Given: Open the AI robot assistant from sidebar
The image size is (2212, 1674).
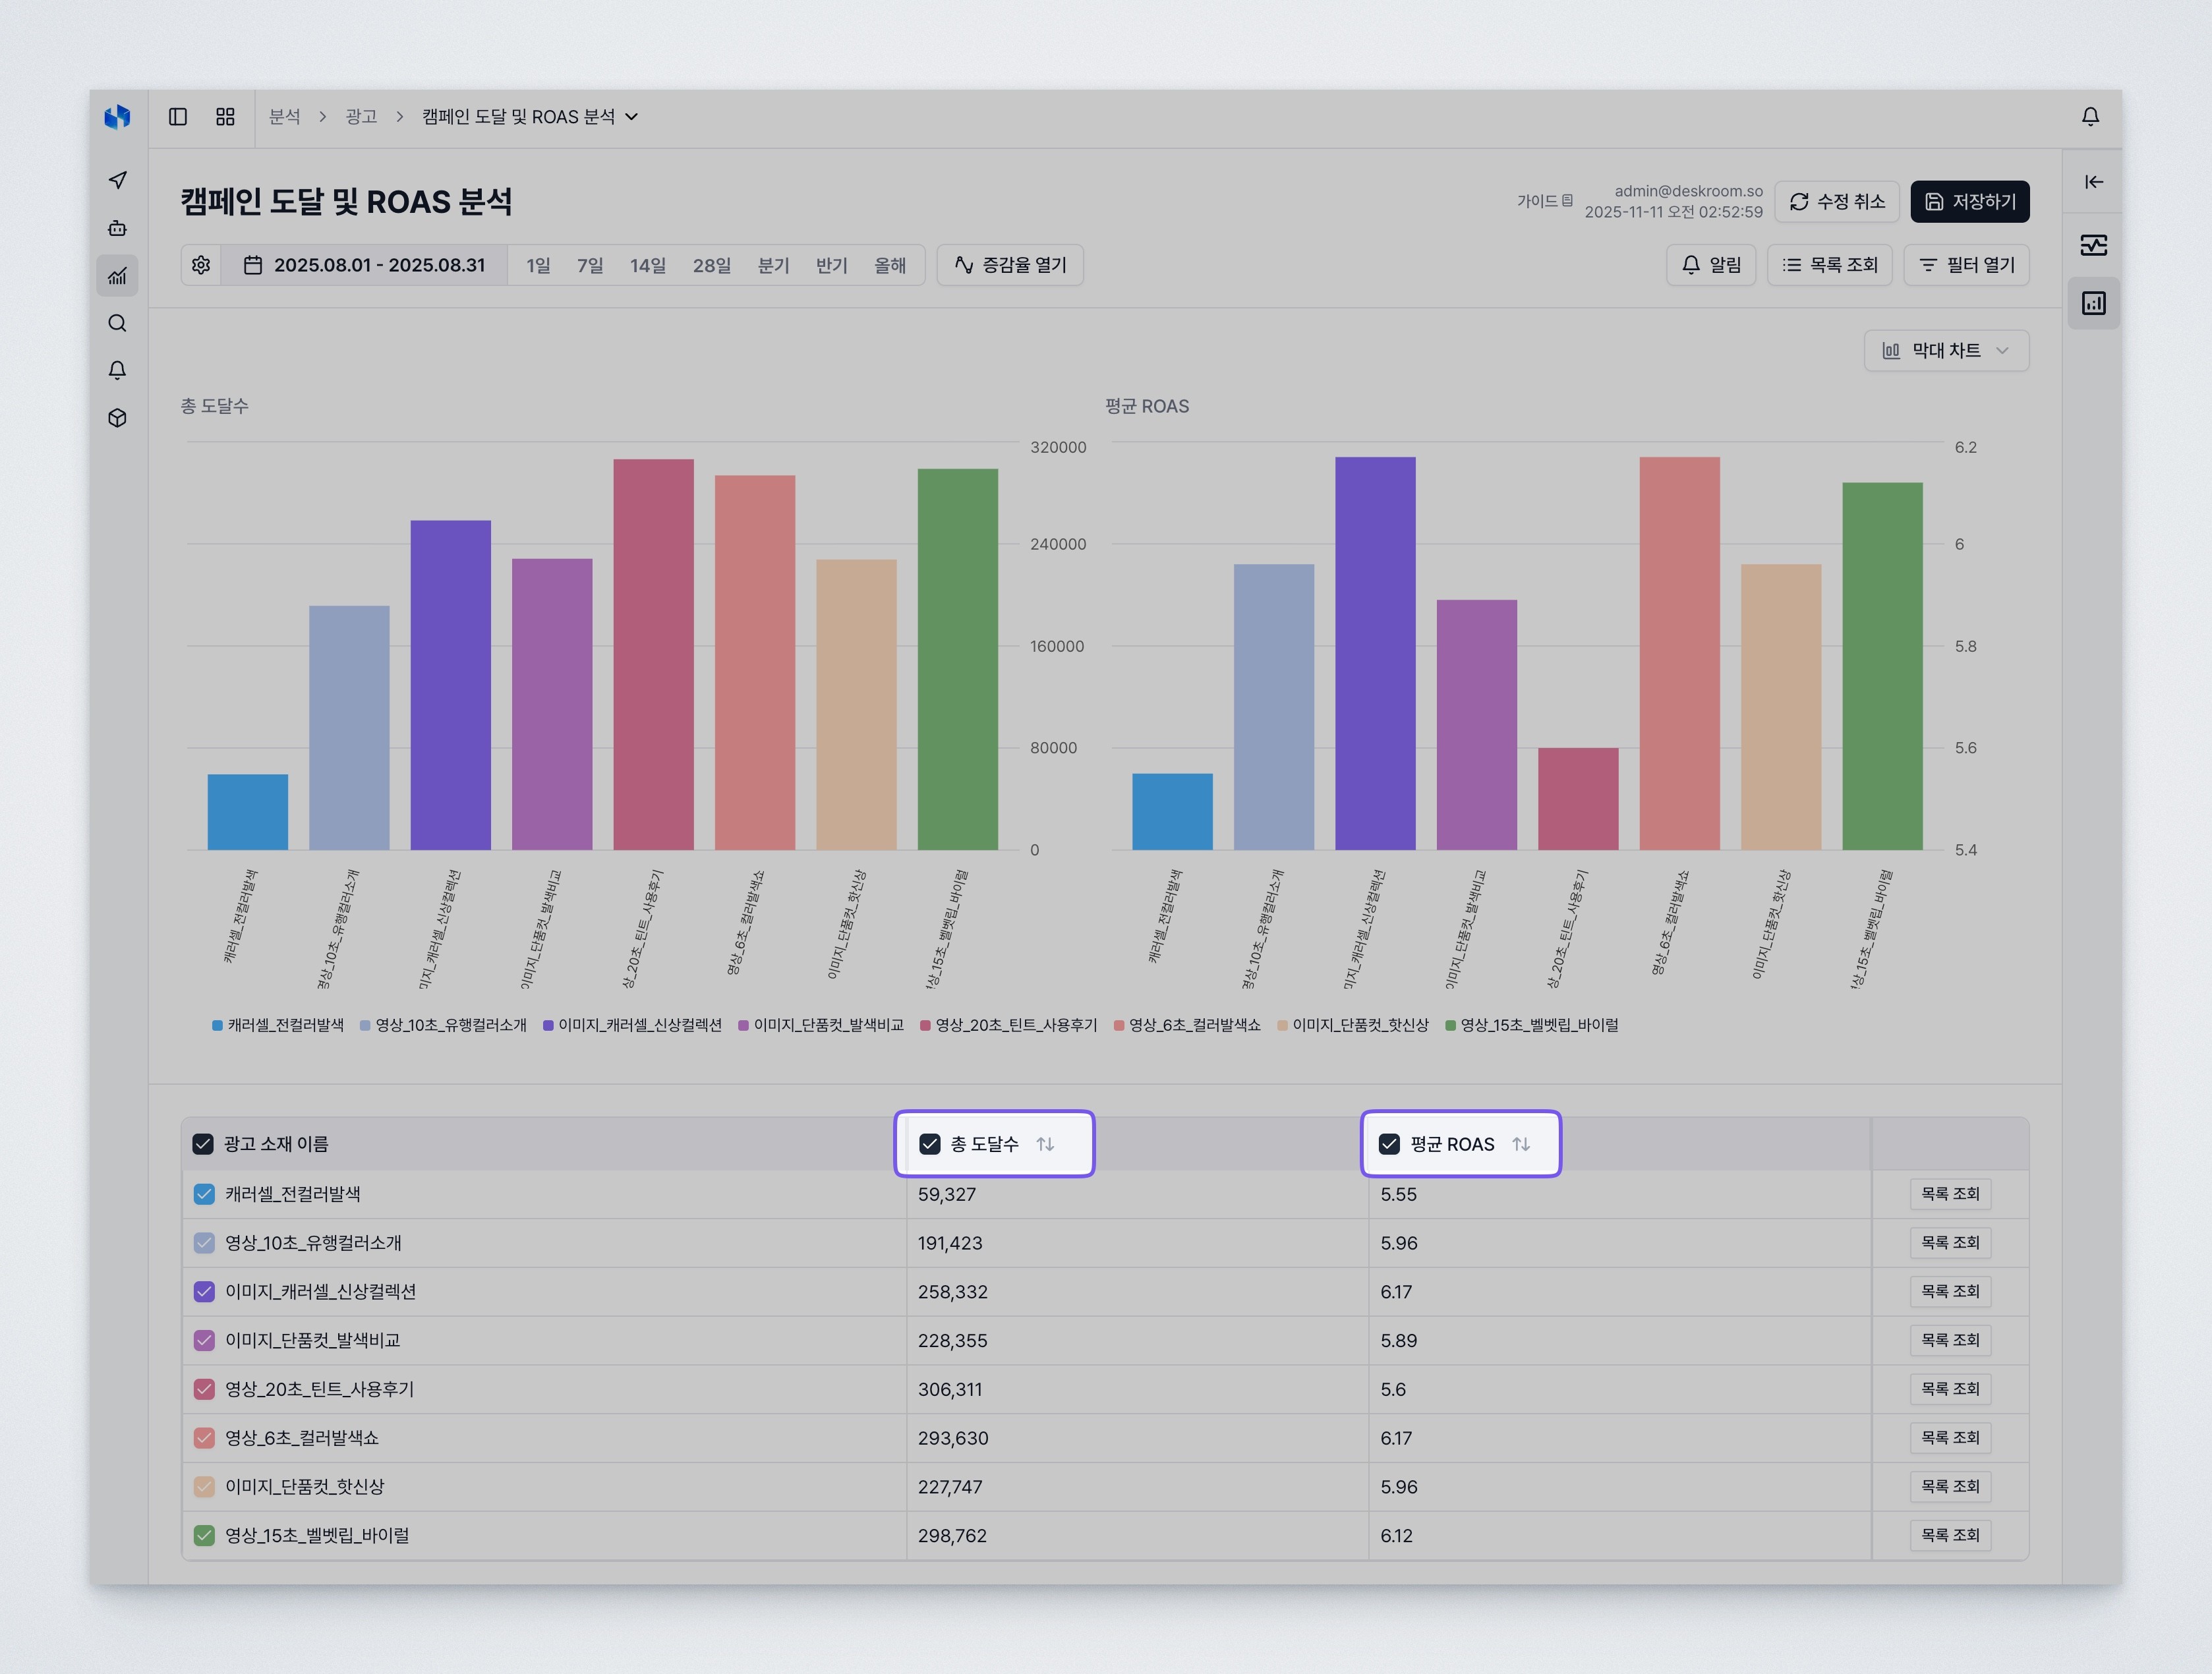Looking at the screenshot, I should 118,229.
